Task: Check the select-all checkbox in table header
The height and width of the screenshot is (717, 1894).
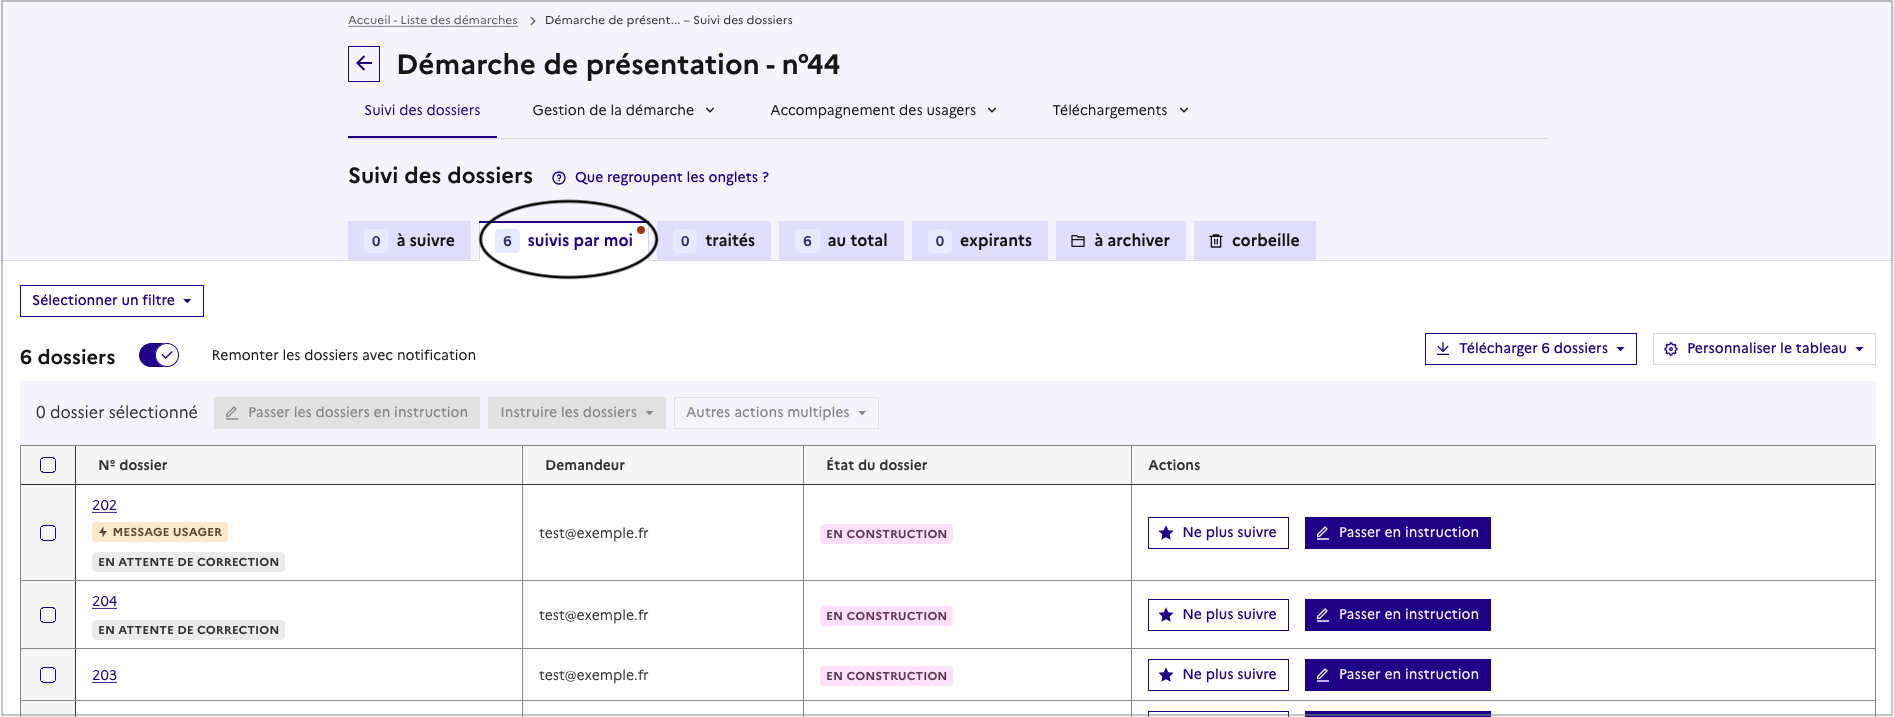Action: point(48,465)
